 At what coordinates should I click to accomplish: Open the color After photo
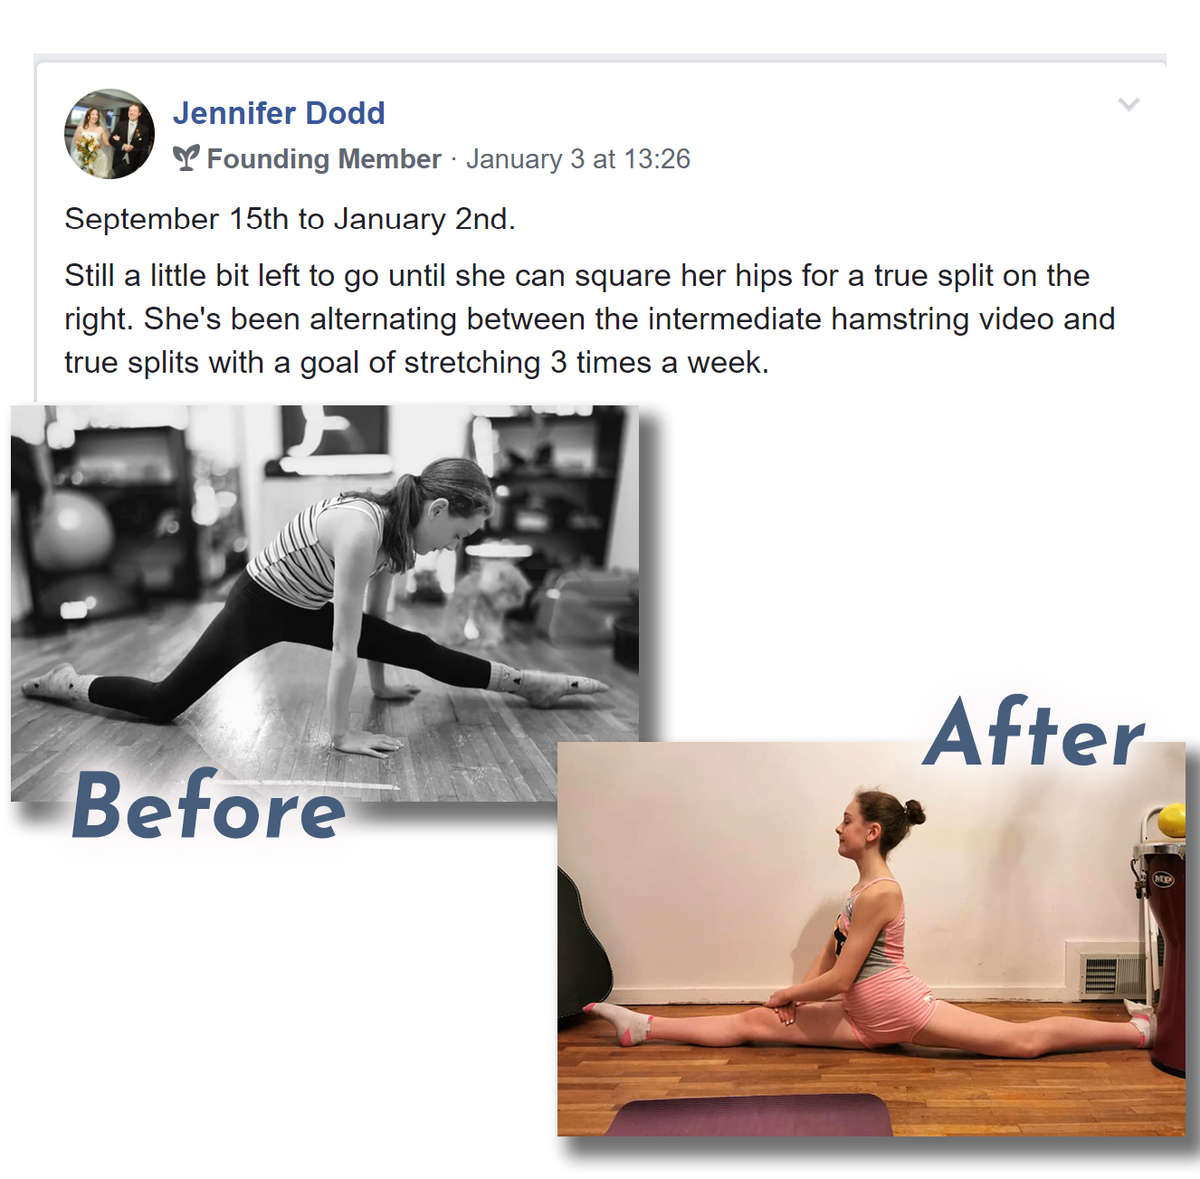click(871, 939)
